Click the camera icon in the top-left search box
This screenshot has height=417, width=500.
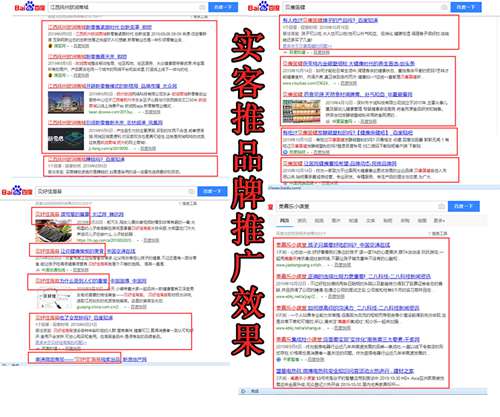(x=202, y=7)
